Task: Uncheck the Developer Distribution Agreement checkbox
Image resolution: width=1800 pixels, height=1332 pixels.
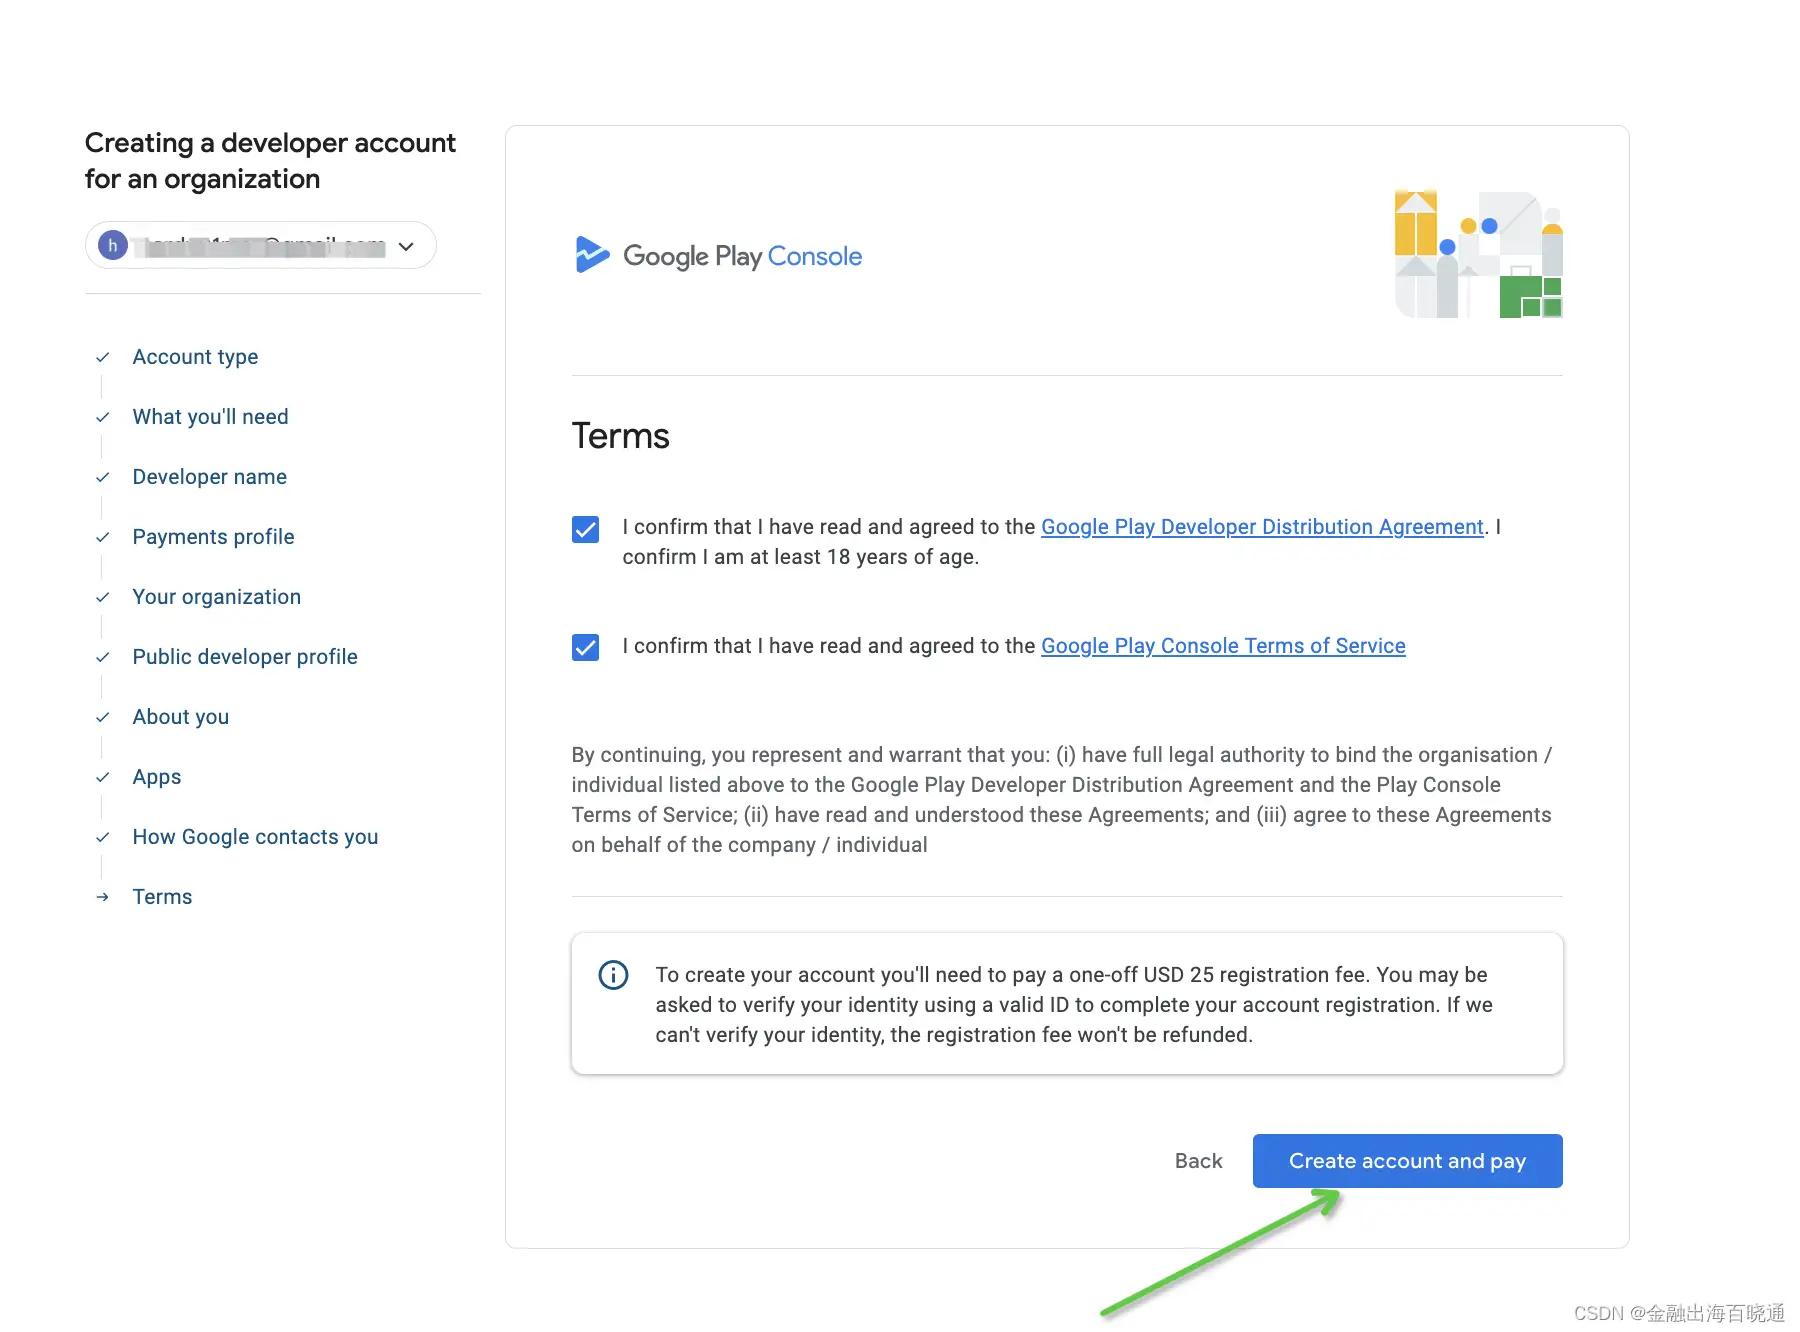Action: (585, 529)
